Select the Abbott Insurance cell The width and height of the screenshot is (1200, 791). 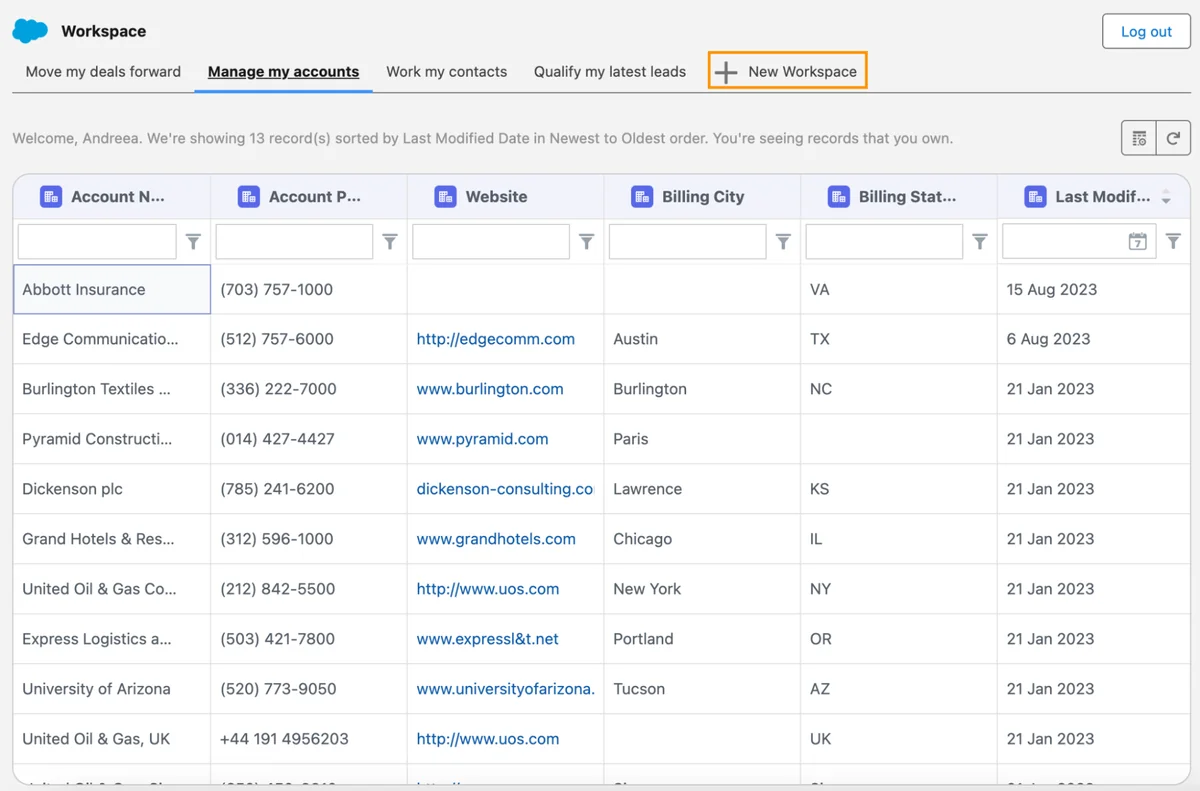112,289
